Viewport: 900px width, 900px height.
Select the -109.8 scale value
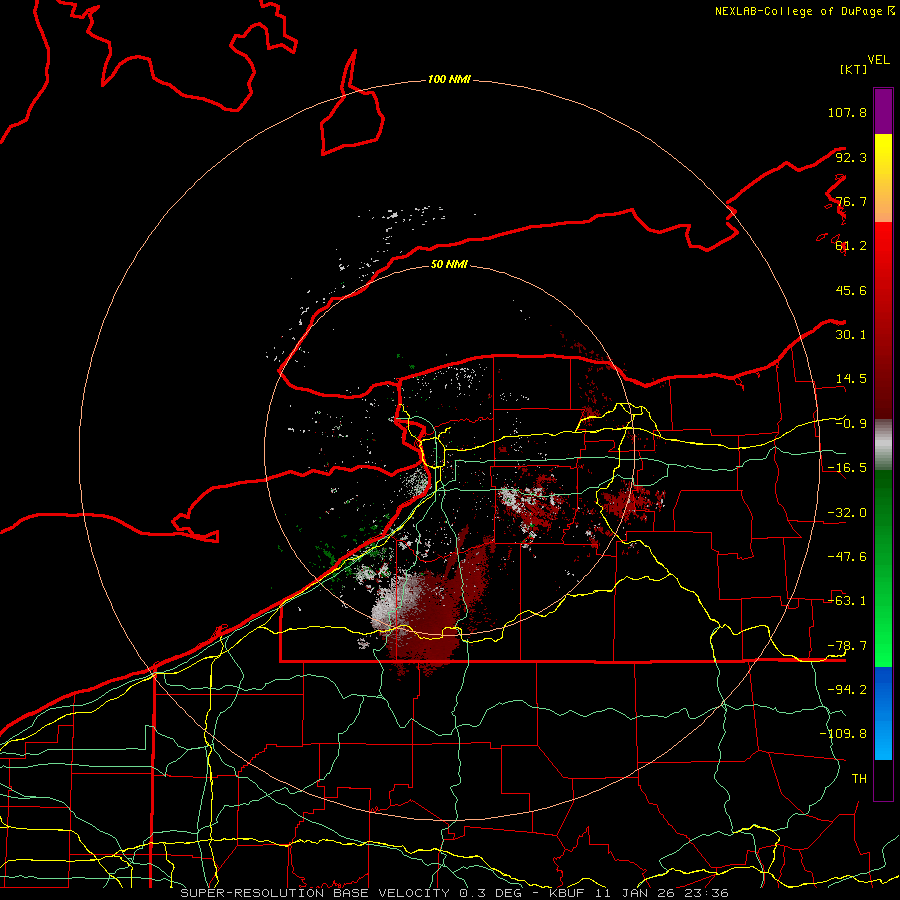[843, 734]
